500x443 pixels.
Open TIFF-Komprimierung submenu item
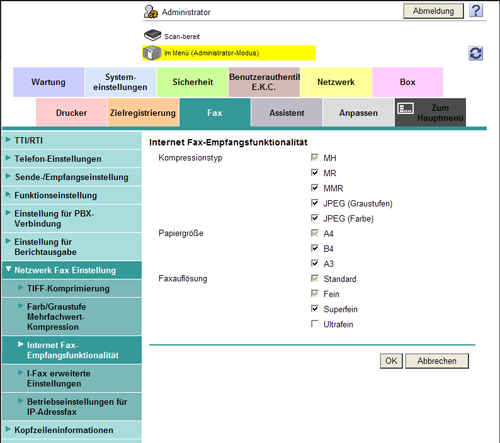coord(72,289)
